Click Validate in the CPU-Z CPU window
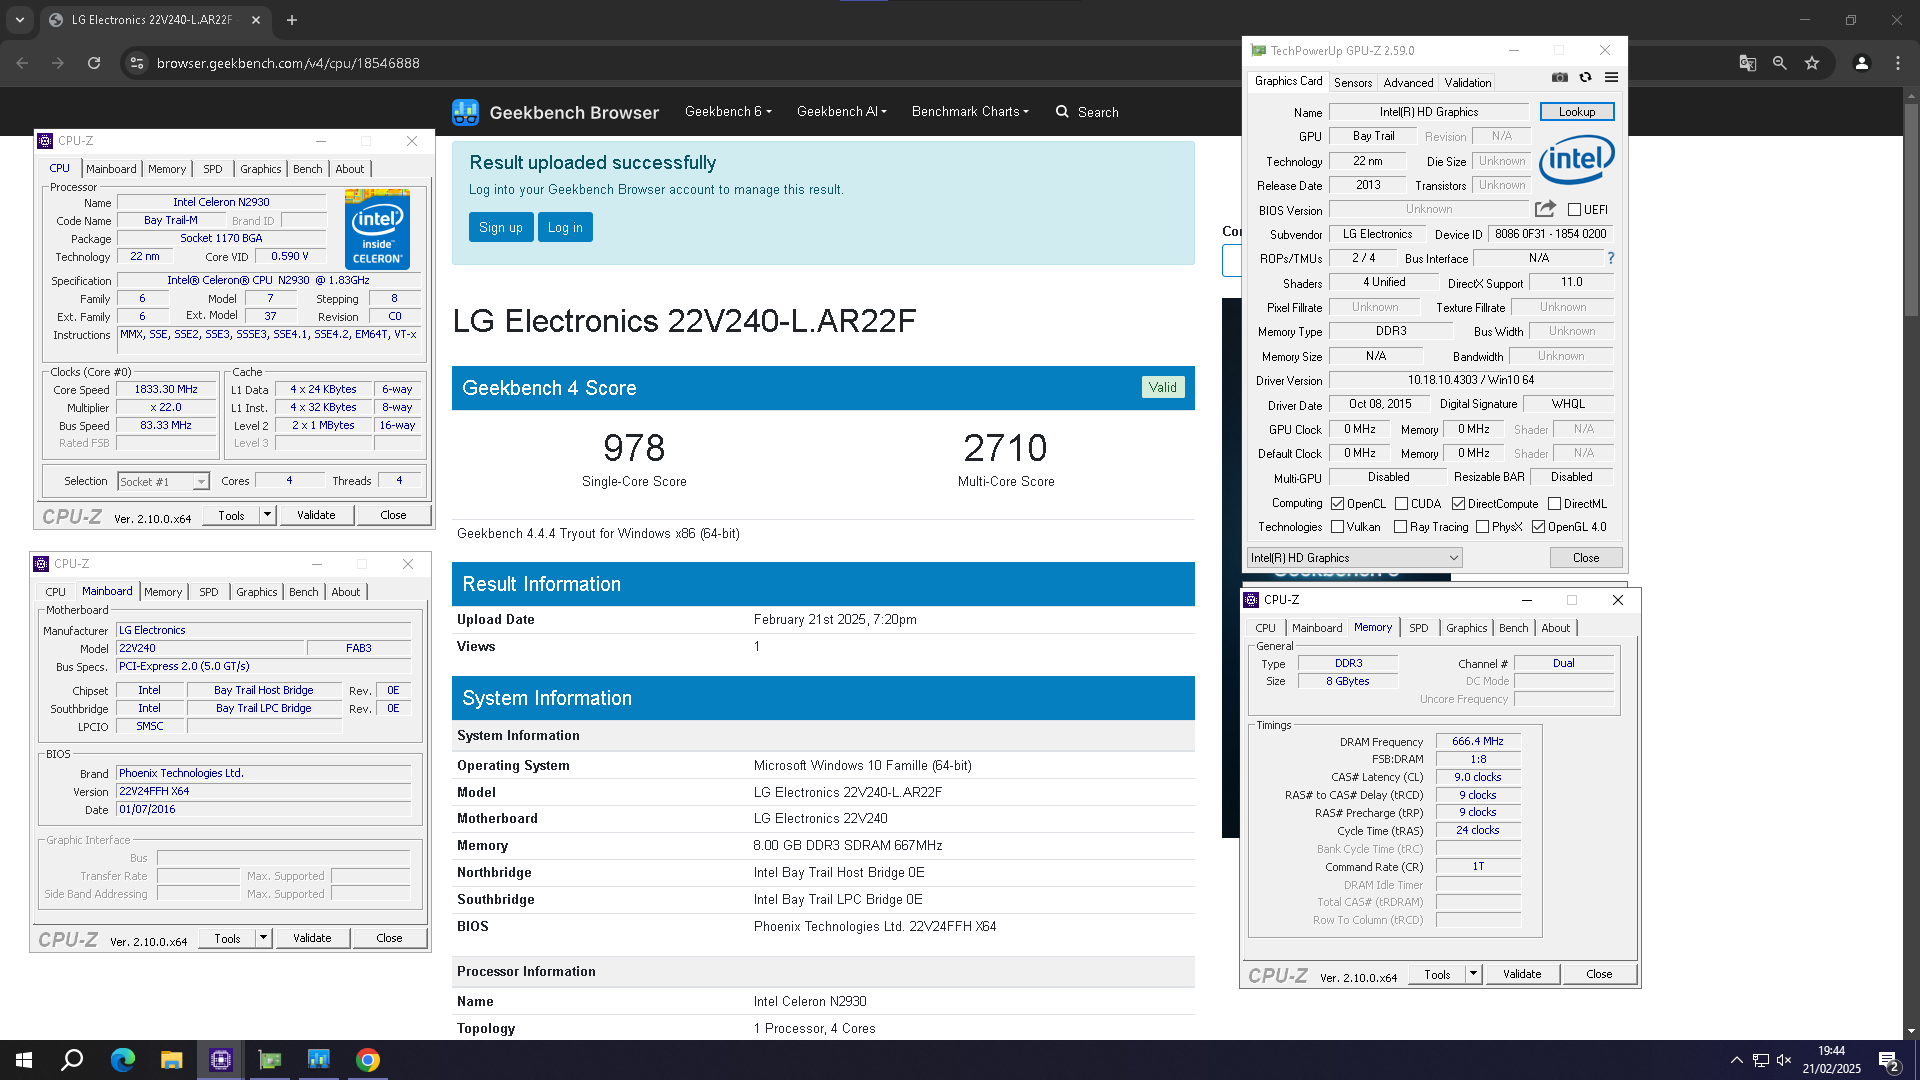Screen dimensions: 1920x1080 pos(316,515)
